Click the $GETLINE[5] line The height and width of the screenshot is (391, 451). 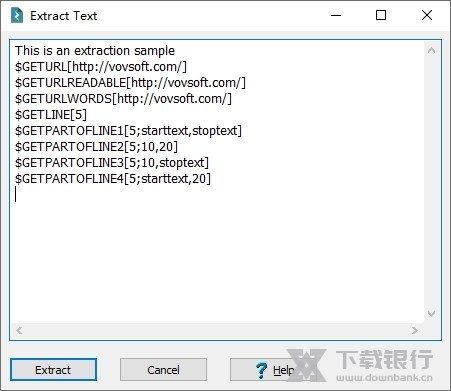pos(51,115)
